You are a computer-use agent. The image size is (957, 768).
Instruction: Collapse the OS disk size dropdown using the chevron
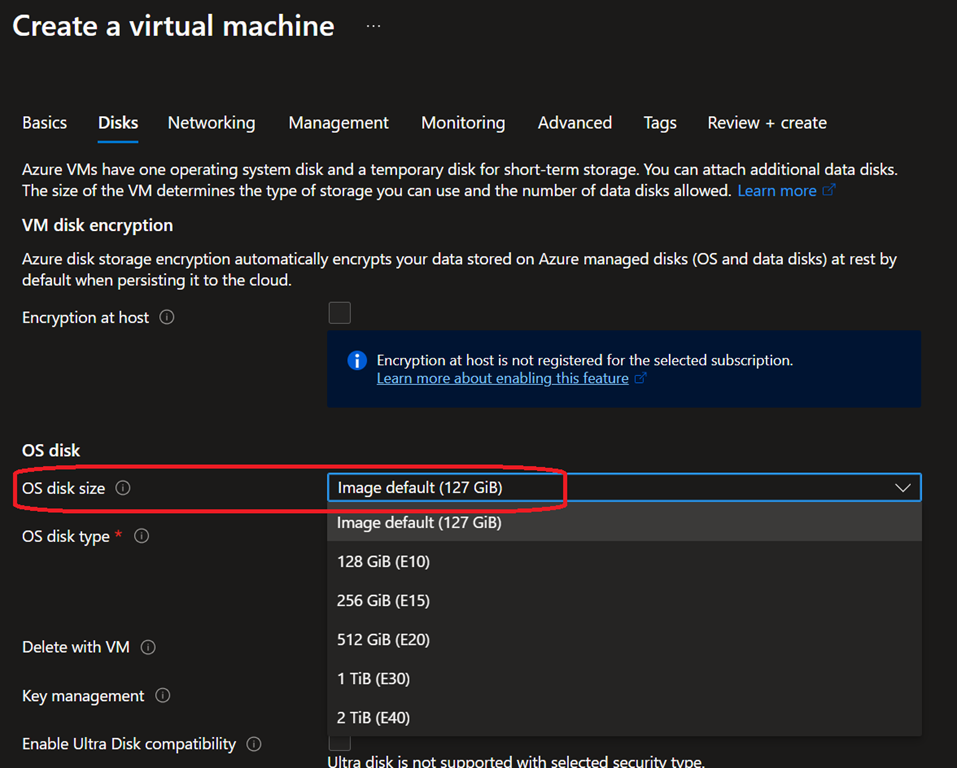pos(902,488)
